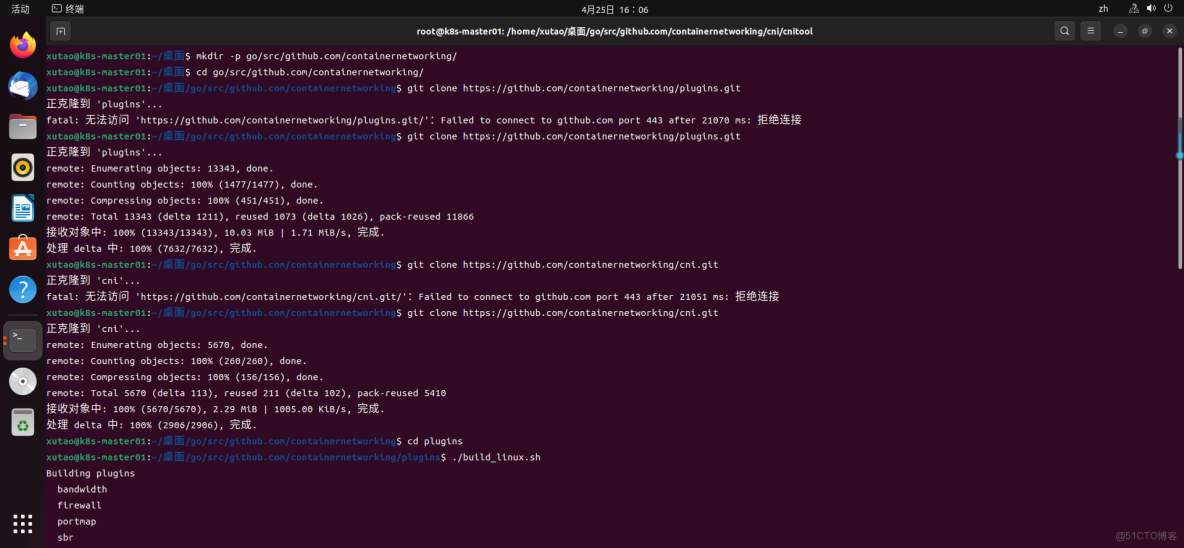Select the Terminal icon in dock
The width and height of the screenshot is (1184, 548).
(23, 340)
